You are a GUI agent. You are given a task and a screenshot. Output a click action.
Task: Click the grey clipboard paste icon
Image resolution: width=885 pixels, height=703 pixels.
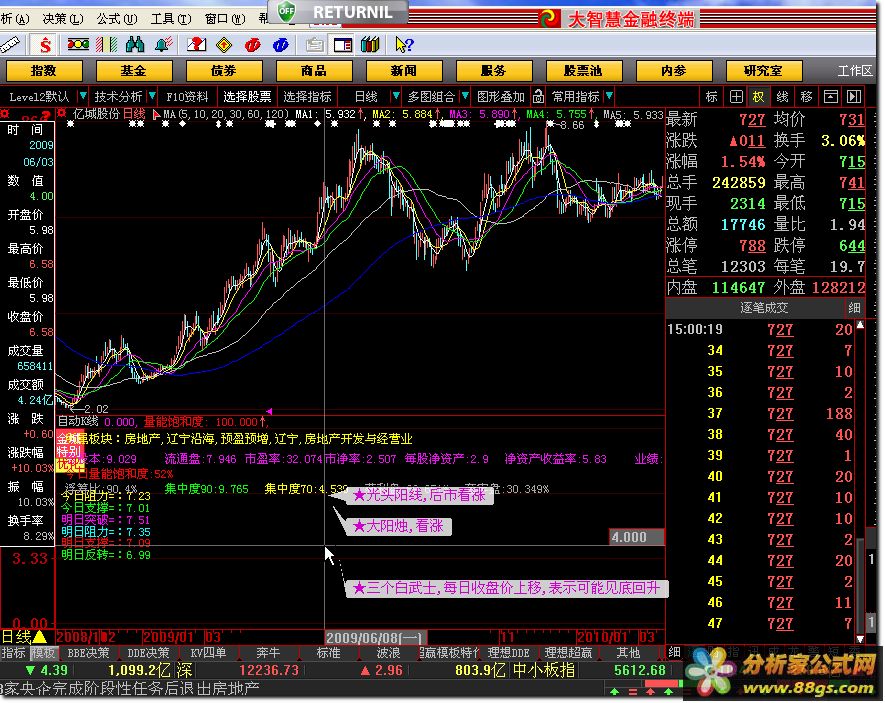click(x=314, y=45)
